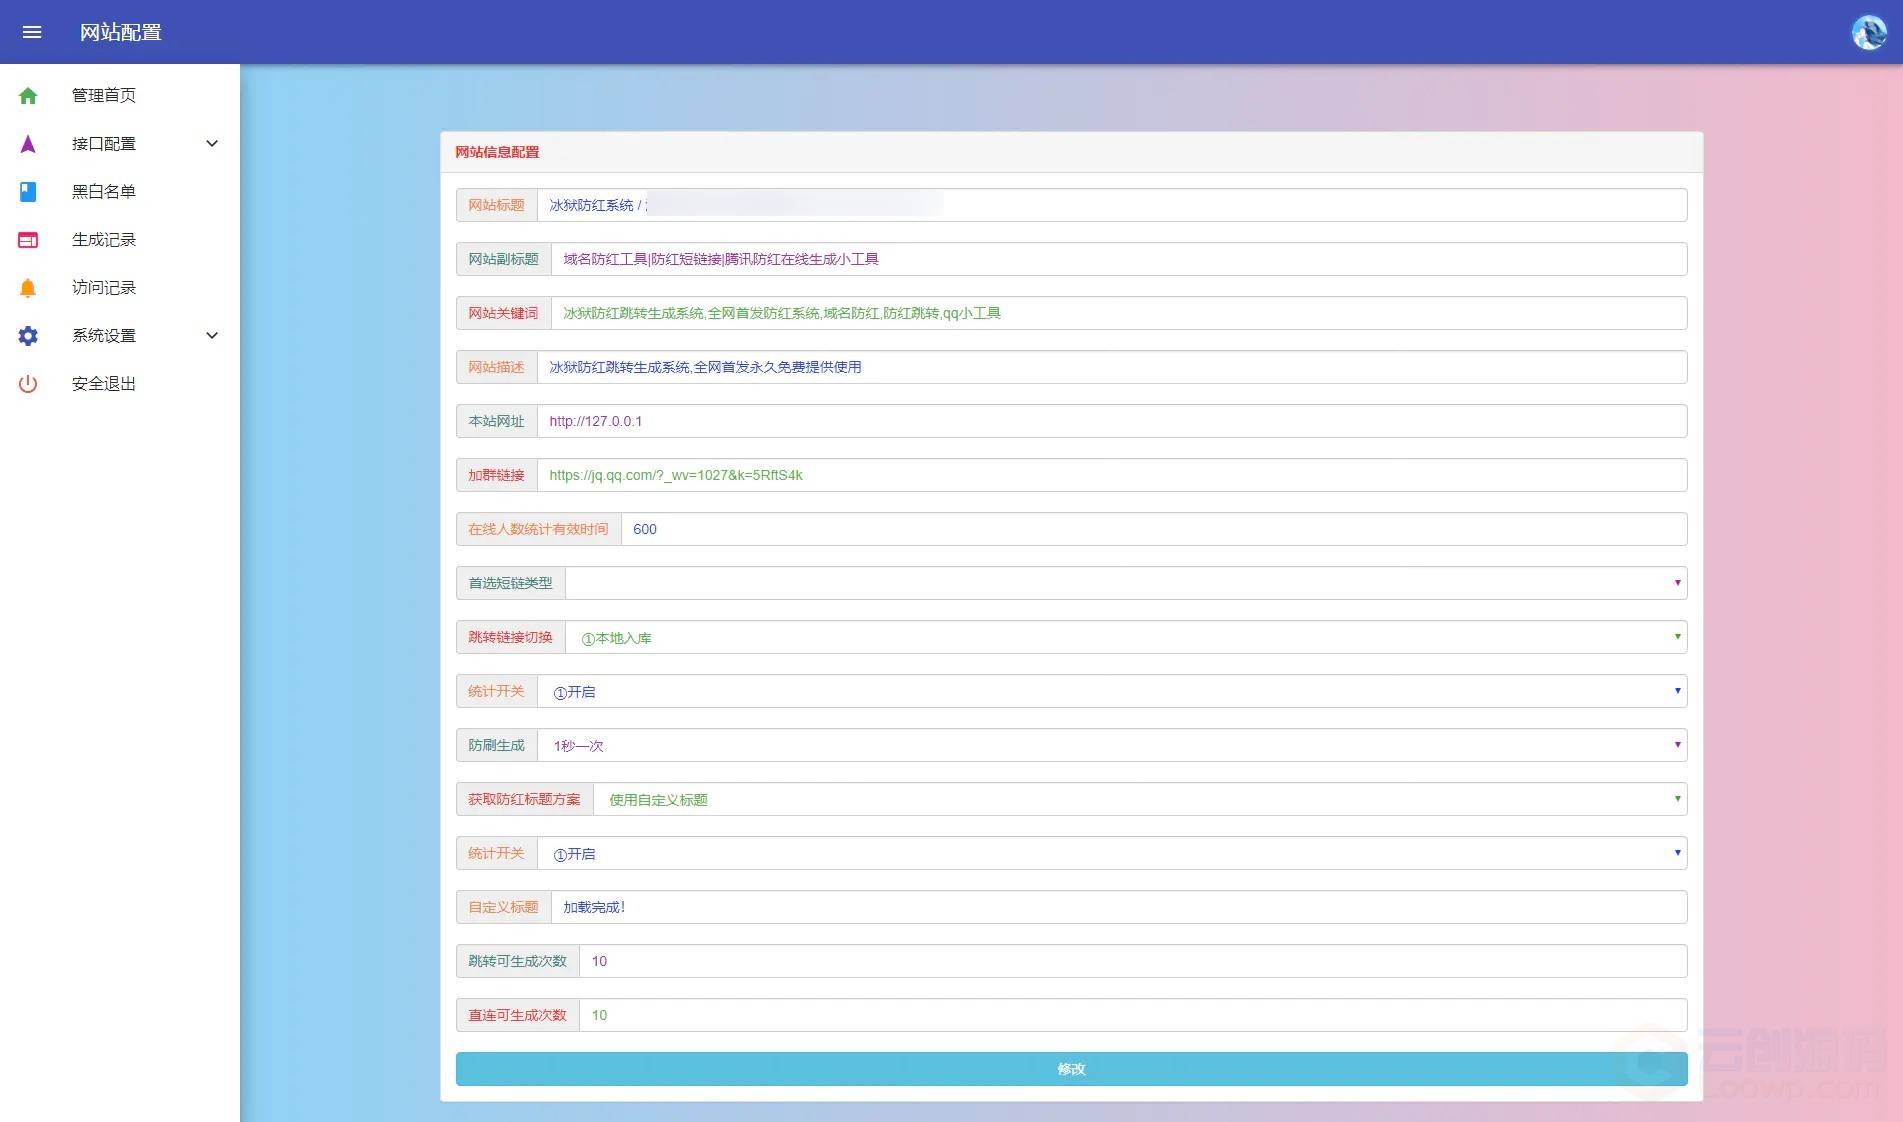Click the 获取防红标题方案 label
Image resolution: width=1903 pixels, height=1122 pixels.
tap(524, 799)
